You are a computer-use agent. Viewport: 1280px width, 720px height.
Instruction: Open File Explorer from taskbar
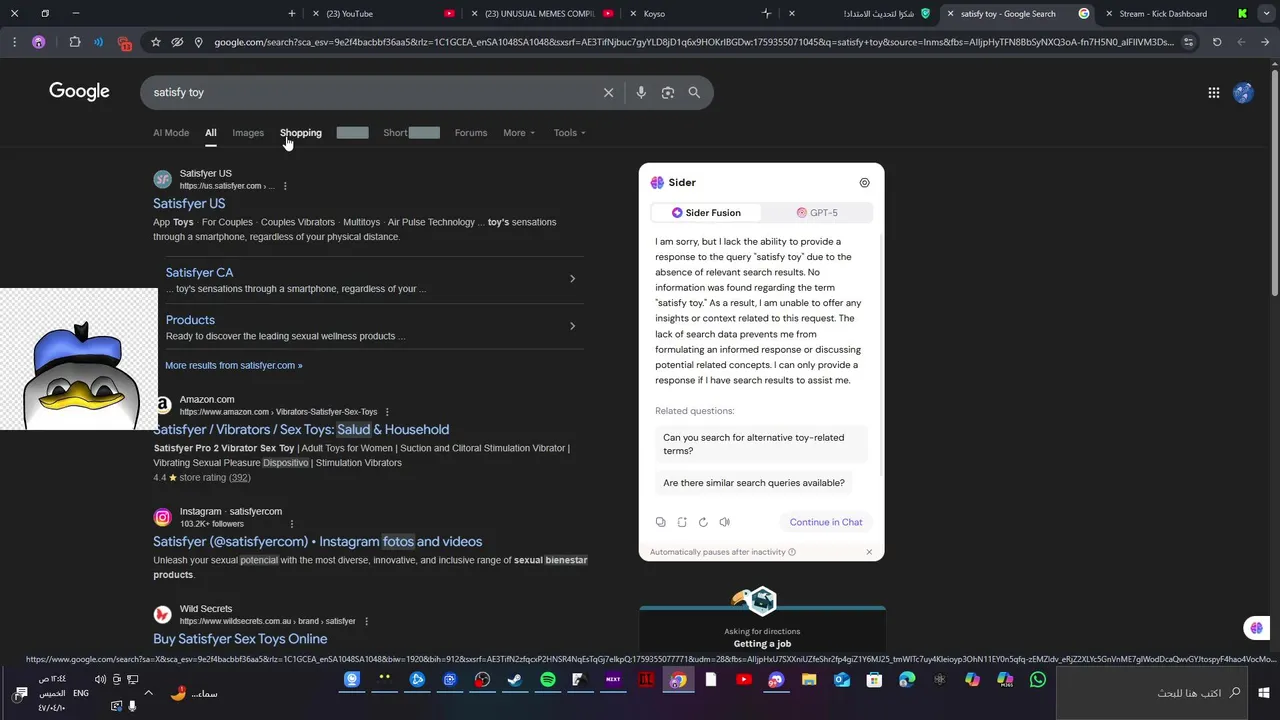809,680
